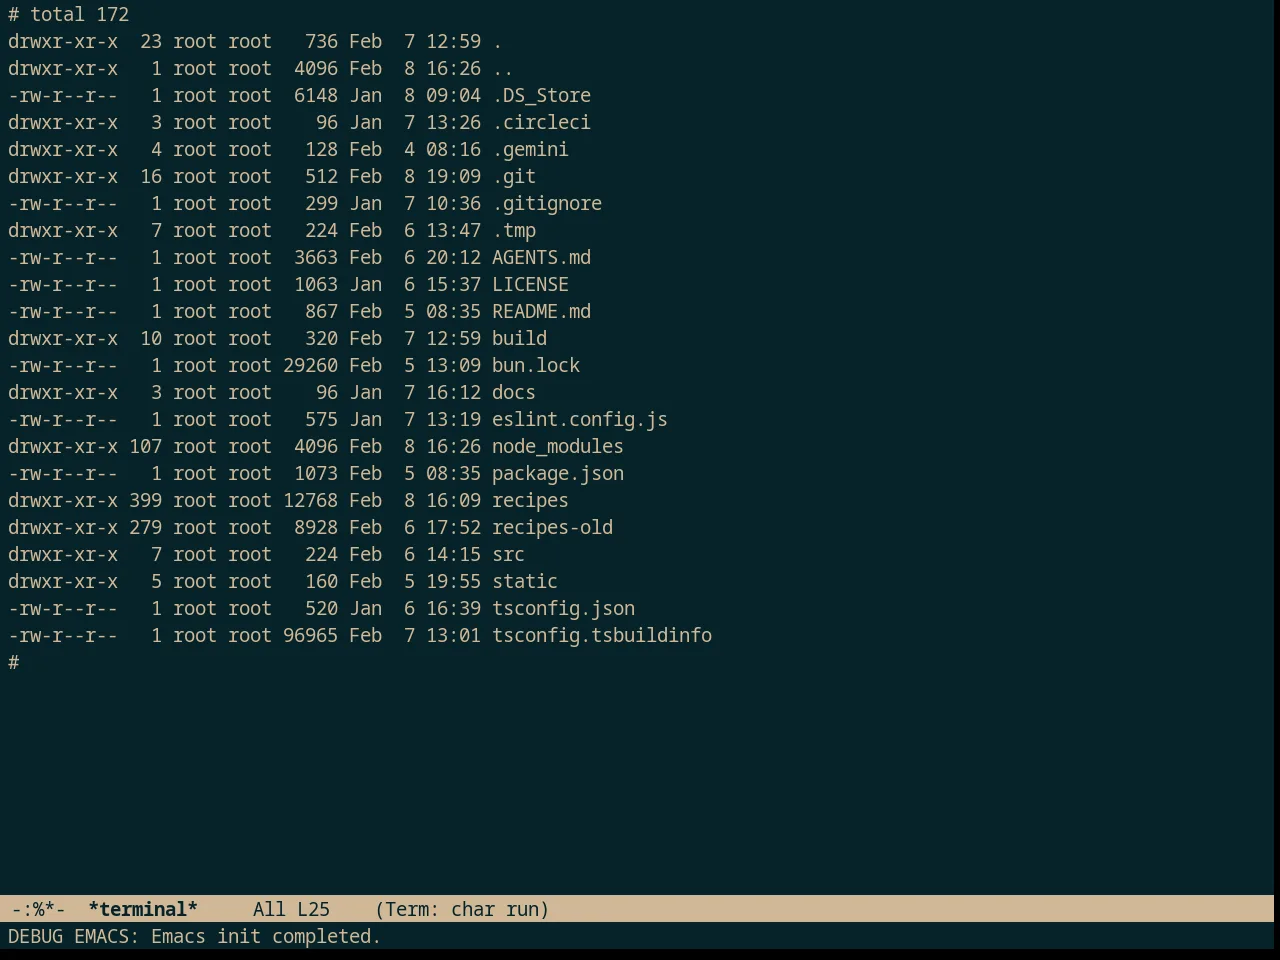
Task: Click the echo area showing Emacs init completed
Action: click(x=195, y=936)
